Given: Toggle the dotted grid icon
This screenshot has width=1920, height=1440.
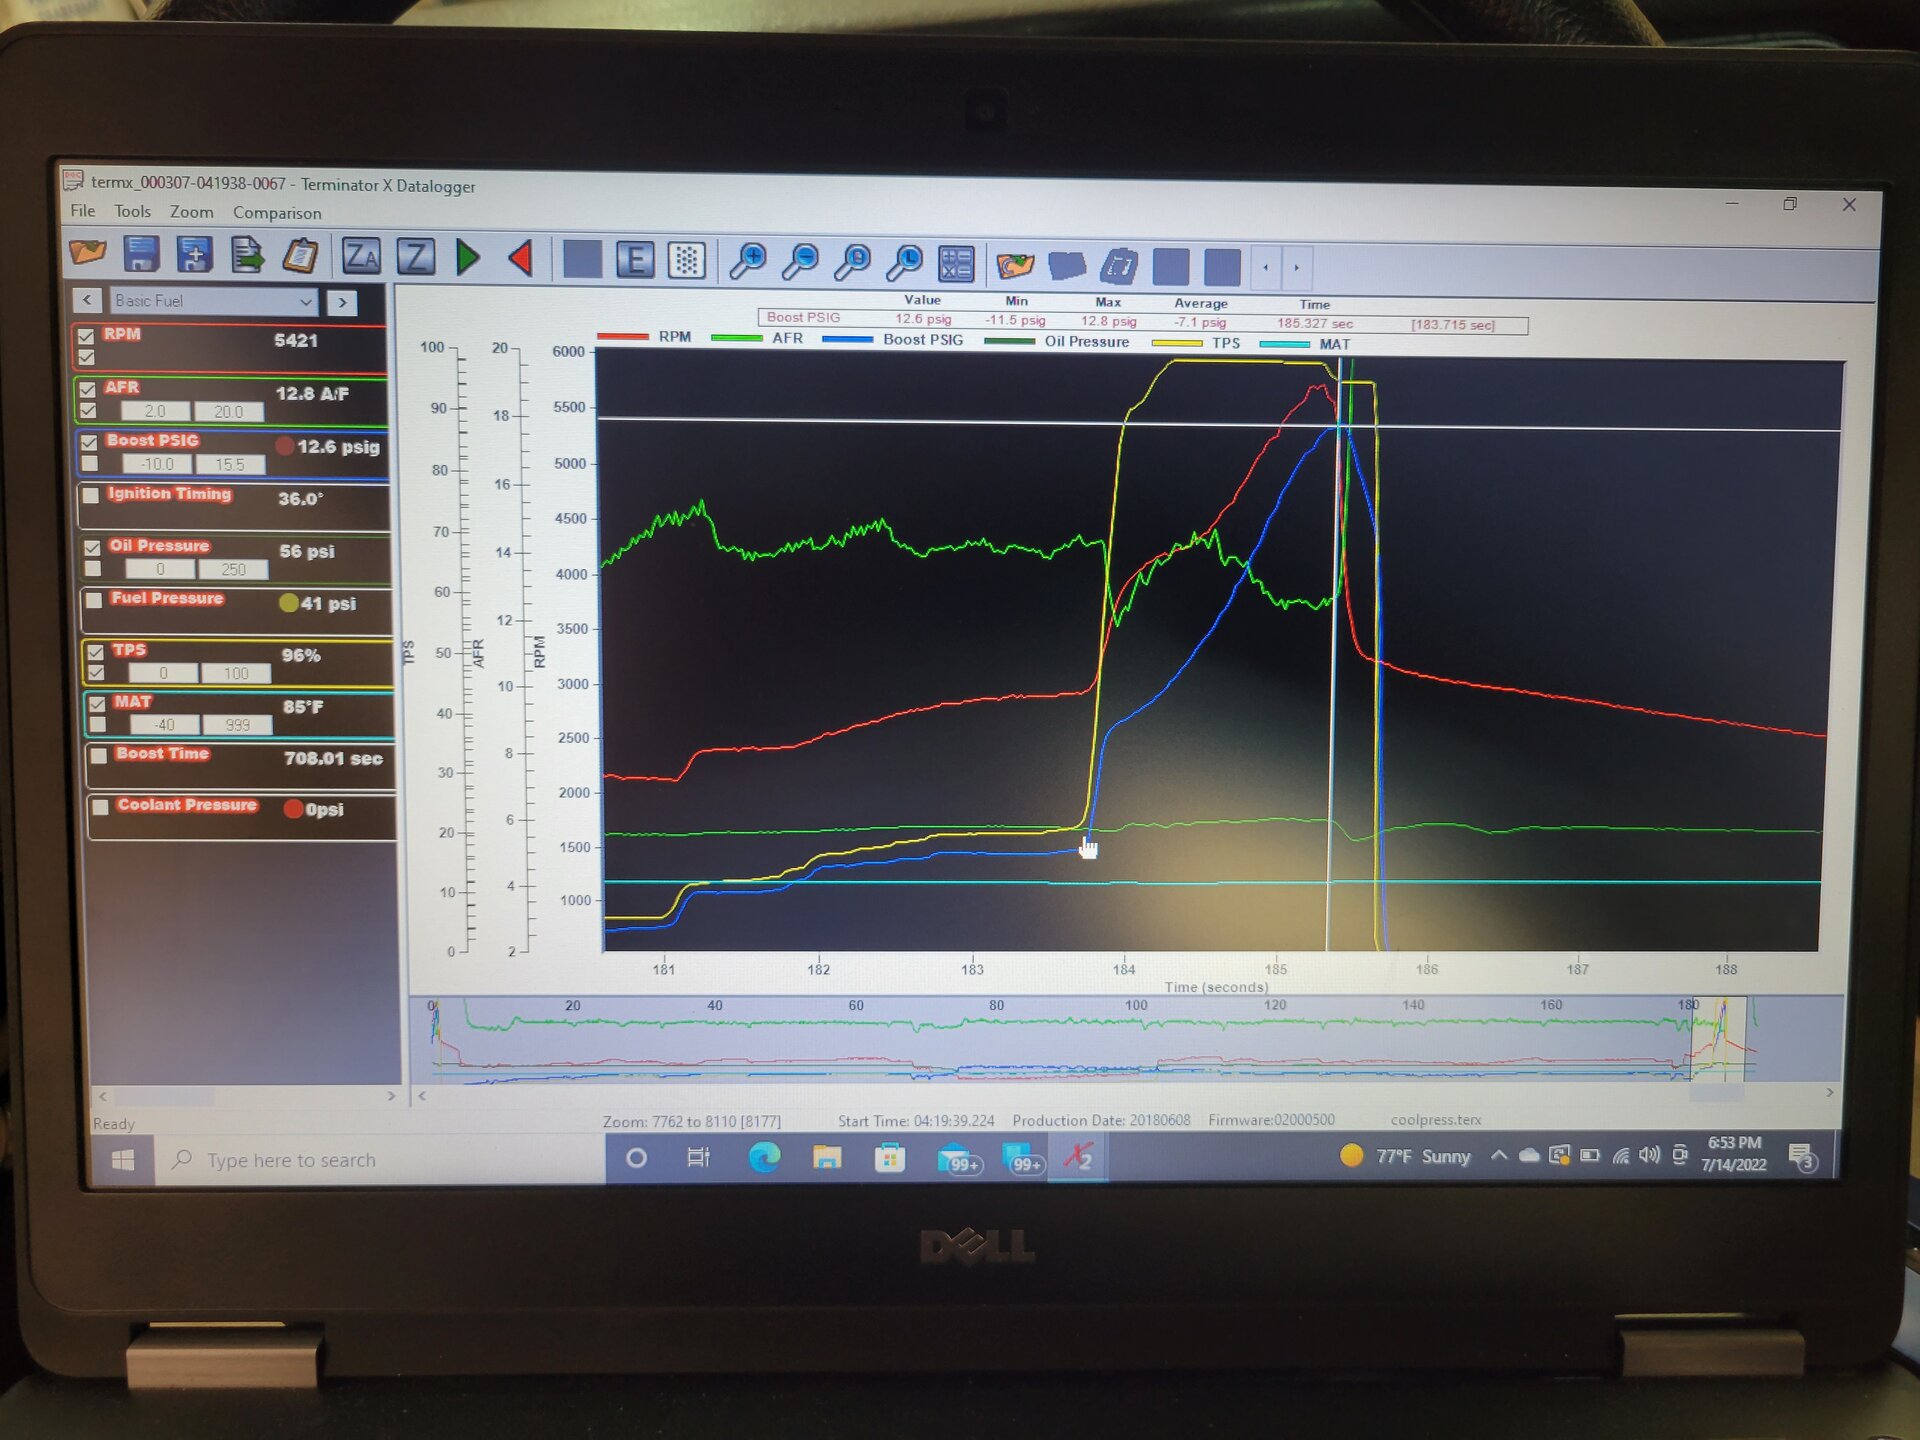Looking at the screenshot, I should [686, 261].
